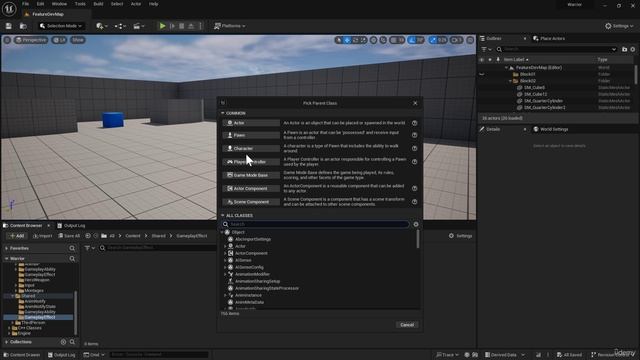Open the Selection Mode dropdown
The width and height of the screenshot is (640, 360).
click(x=61, y=26)
